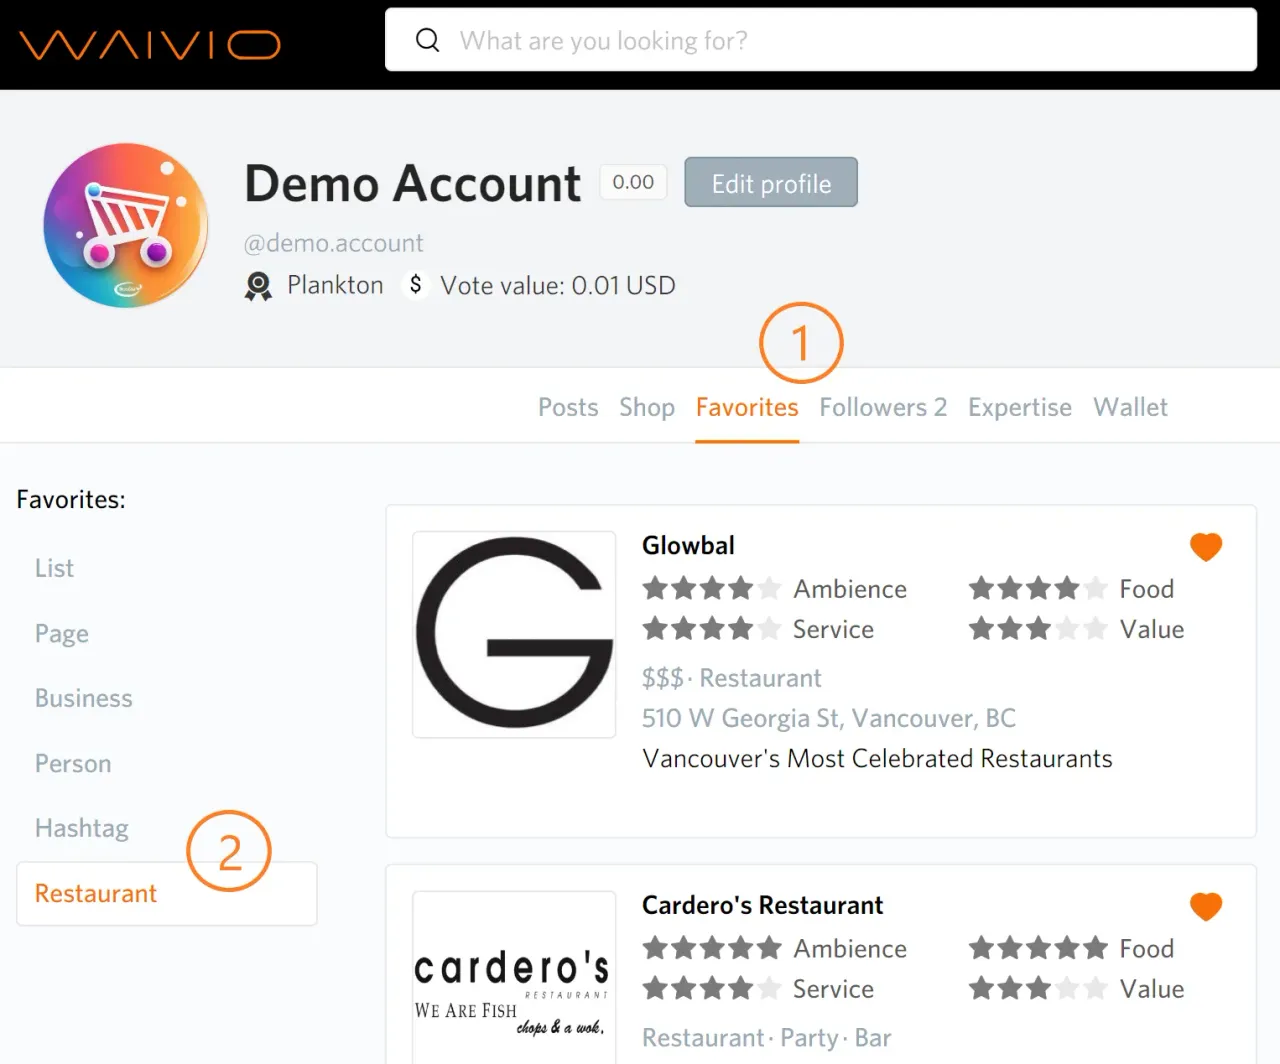Select Hashtag in Favorites sidebar
The height and width of the screenshot is (1064, 1280).
tap(82, 828)
